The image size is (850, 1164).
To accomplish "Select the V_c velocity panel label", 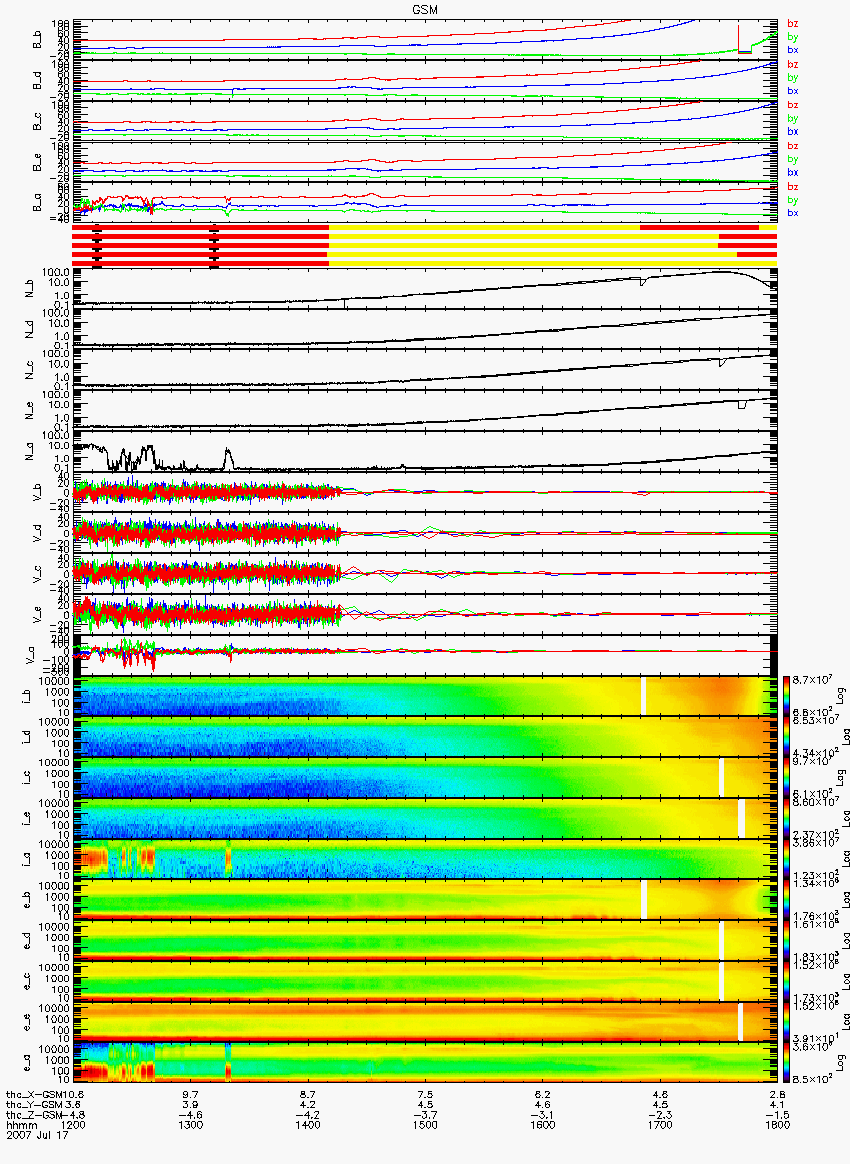I will pos(36,574).
